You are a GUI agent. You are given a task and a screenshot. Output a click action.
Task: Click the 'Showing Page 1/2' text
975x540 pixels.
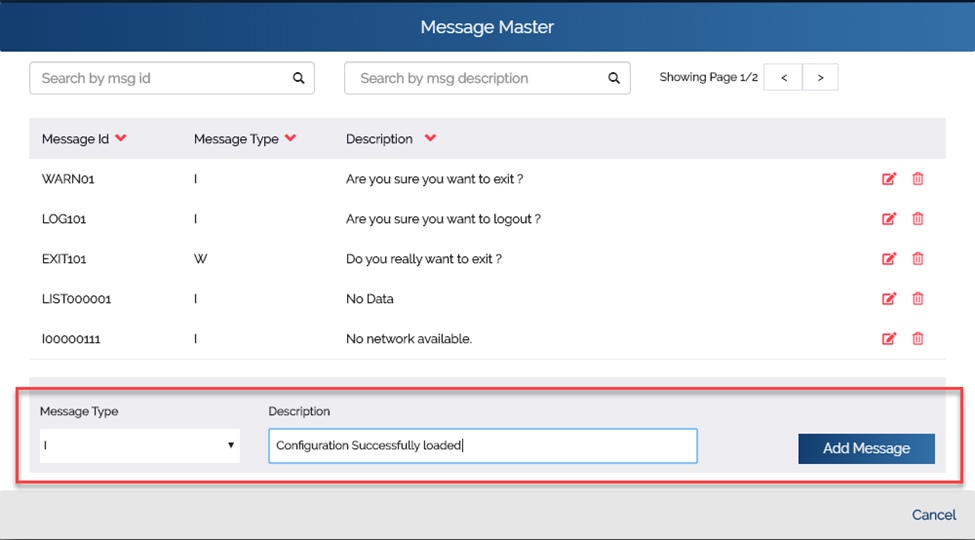tap(708, 77)
